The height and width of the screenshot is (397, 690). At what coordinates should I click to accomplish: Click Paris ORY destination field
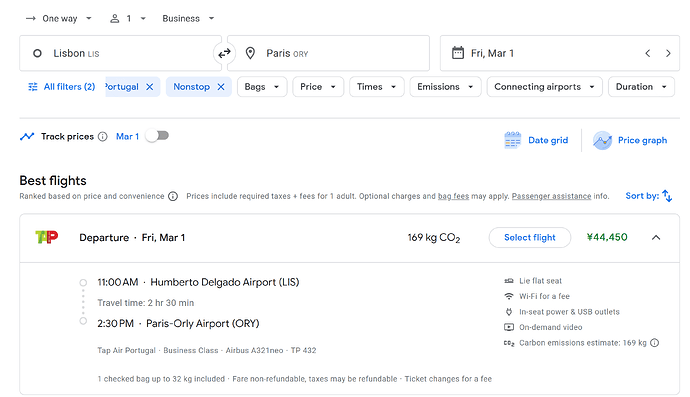point(328,53)
